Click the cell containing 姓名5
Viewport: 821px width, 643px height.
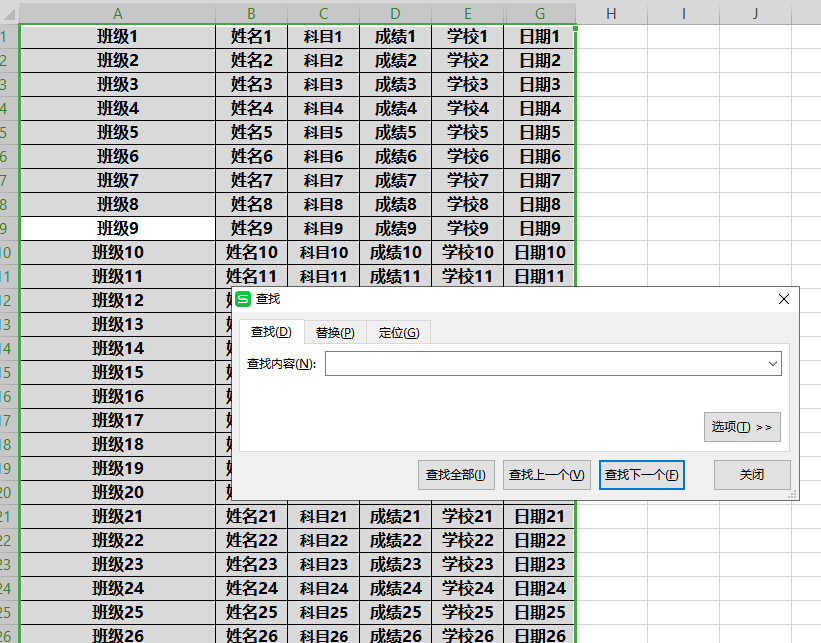pyautogui.click(x=251, y=132)
